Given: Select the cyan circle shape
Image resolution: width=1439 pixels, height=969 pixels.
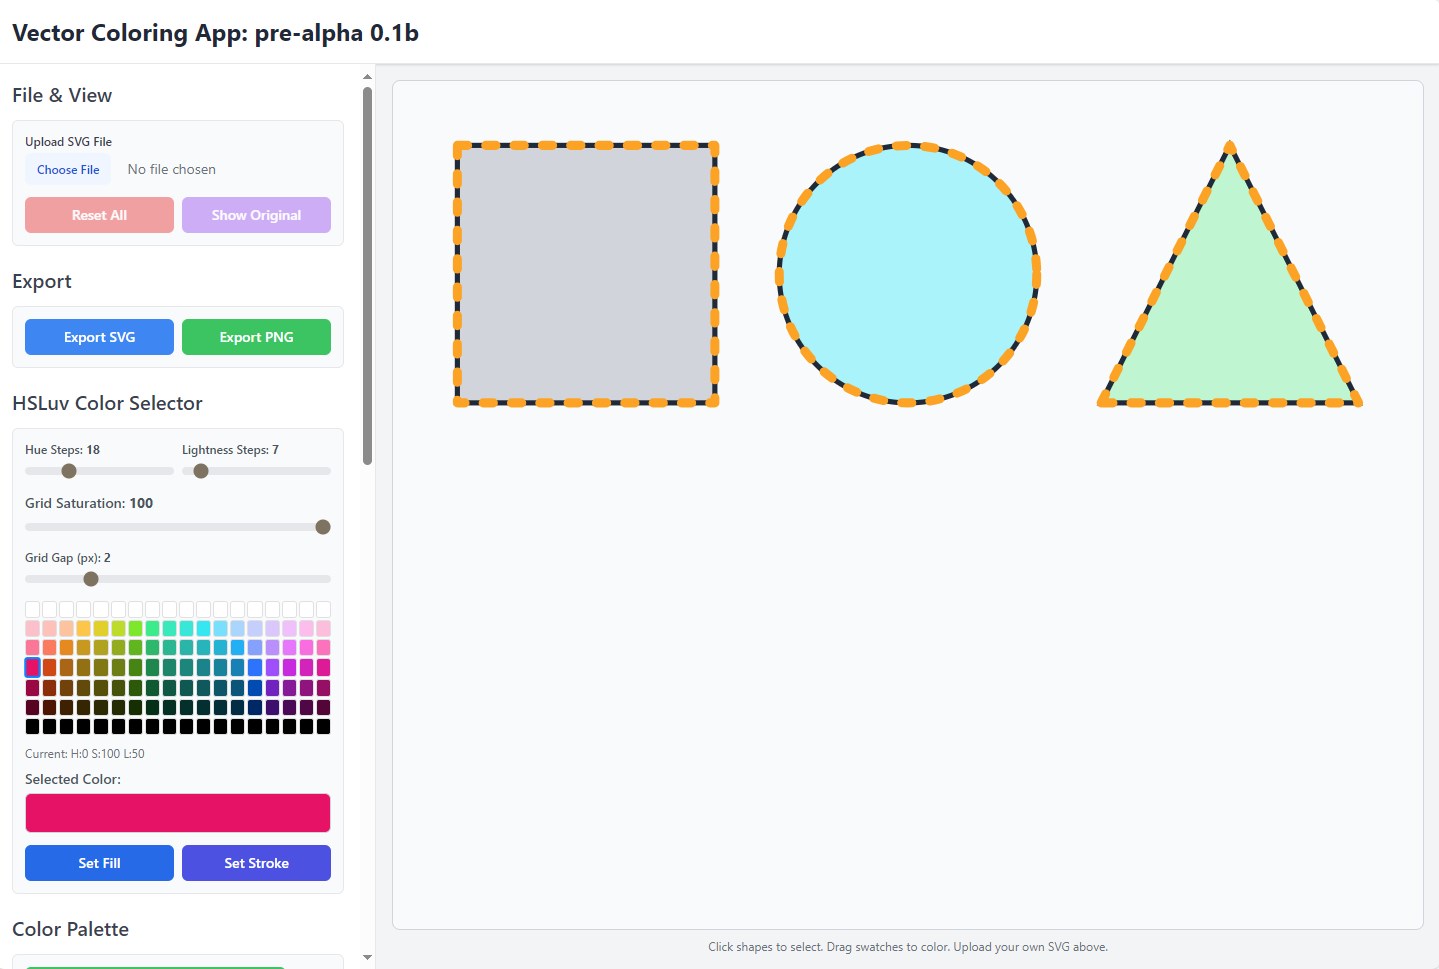Looking at the screenshot, I should point(908,274).
